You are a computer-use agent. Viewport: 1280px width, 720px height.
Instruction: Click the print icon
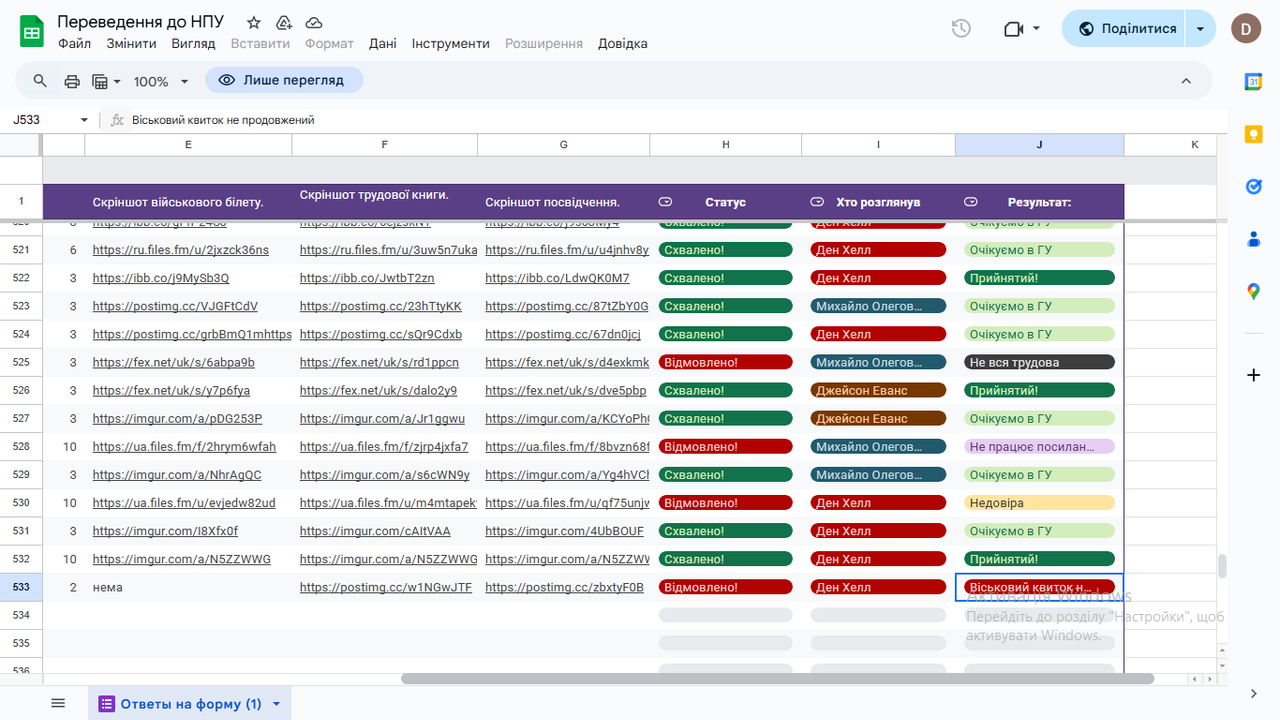(x=72, y=81)
